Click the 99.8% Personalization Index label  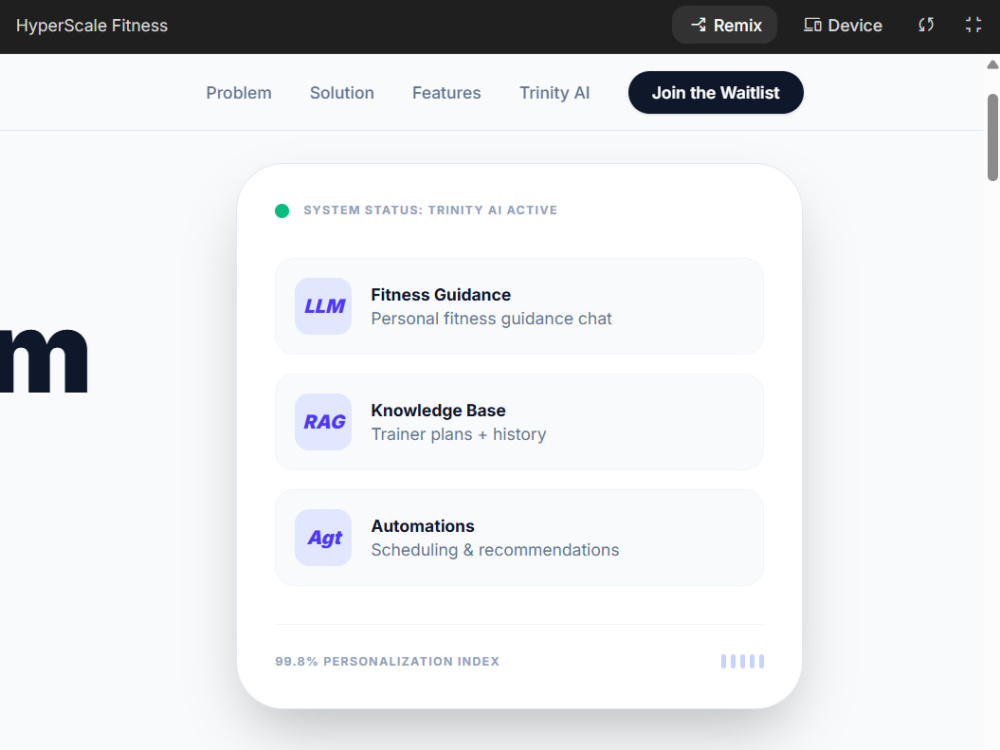[387, 661]
